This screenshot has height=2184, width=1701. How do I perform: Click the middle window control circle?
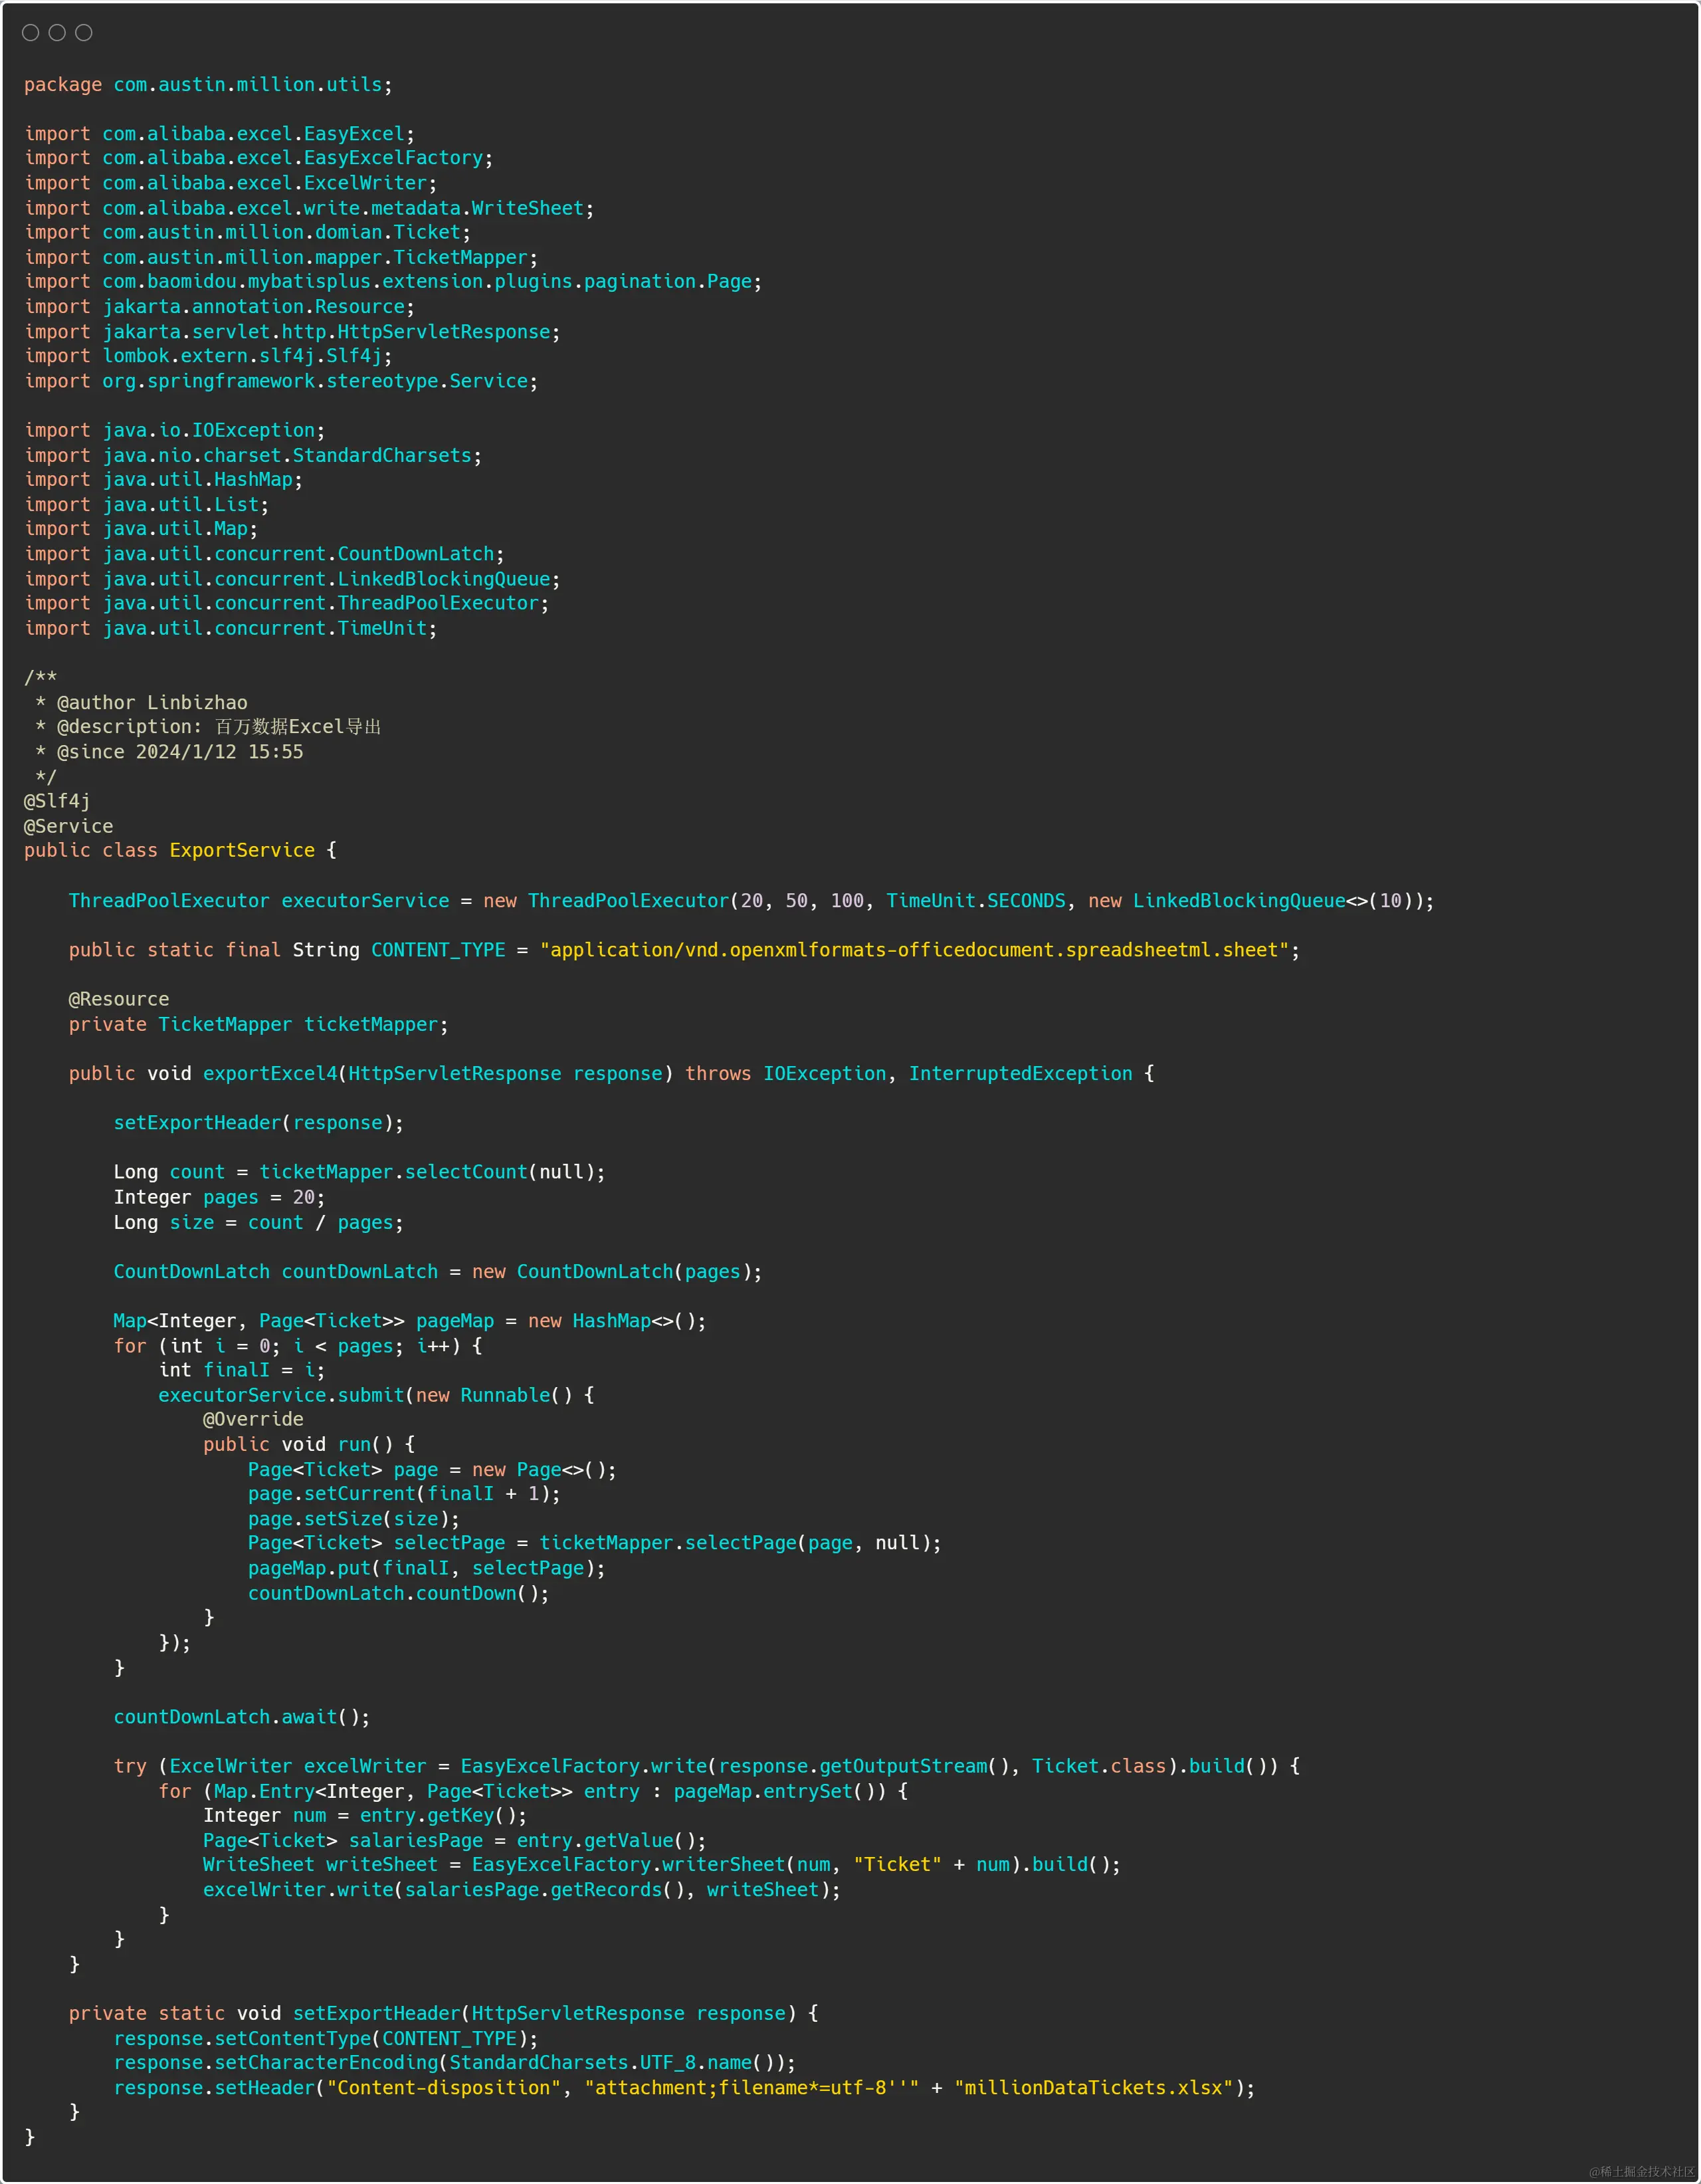(57, 33)
